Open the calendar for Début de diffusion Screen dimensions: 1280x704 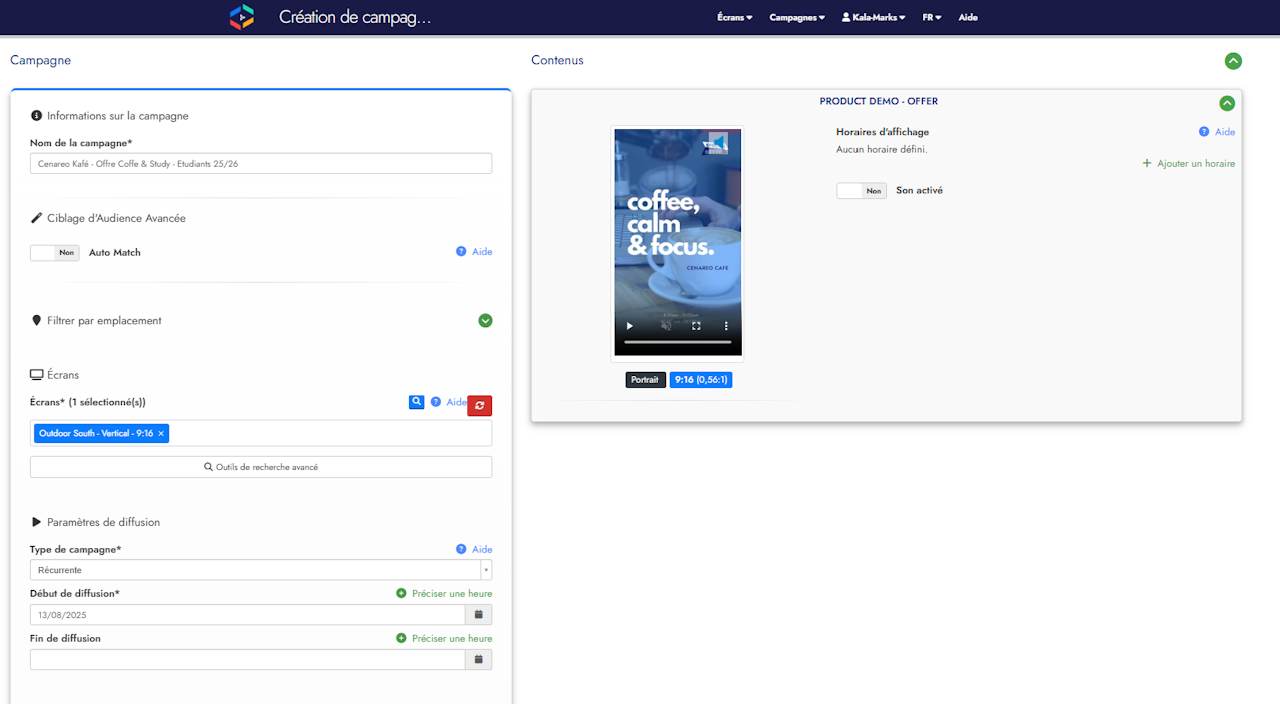tap(479, 615)
